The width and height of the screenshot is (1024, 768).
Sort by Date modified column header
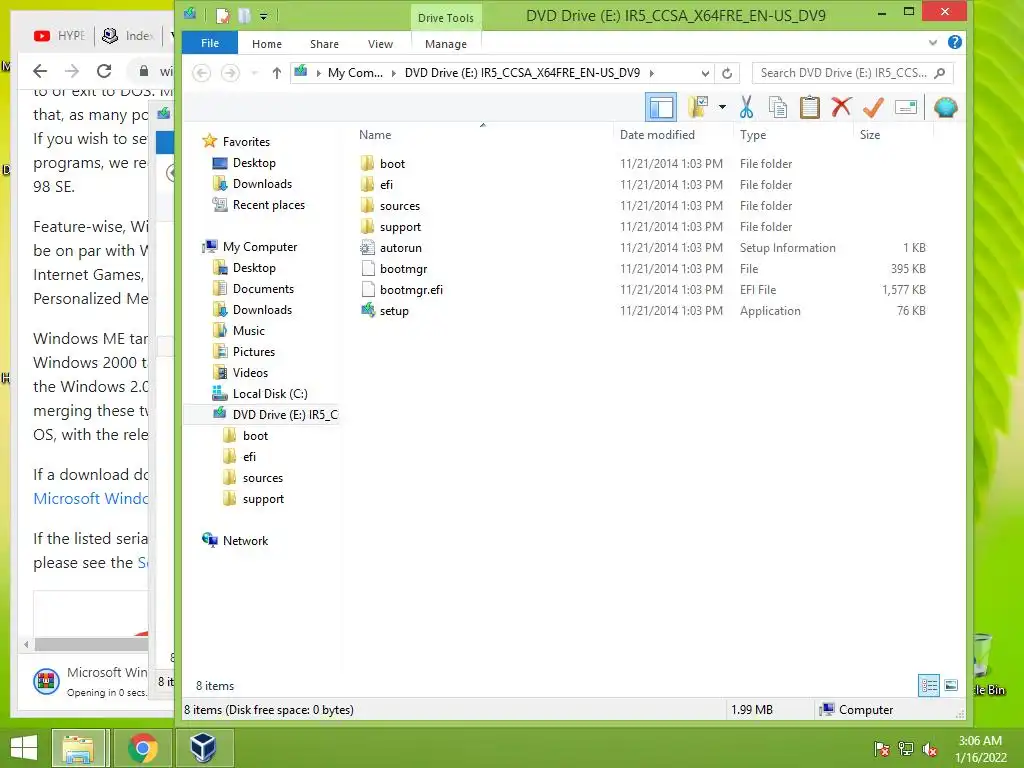tap(657, 135)
